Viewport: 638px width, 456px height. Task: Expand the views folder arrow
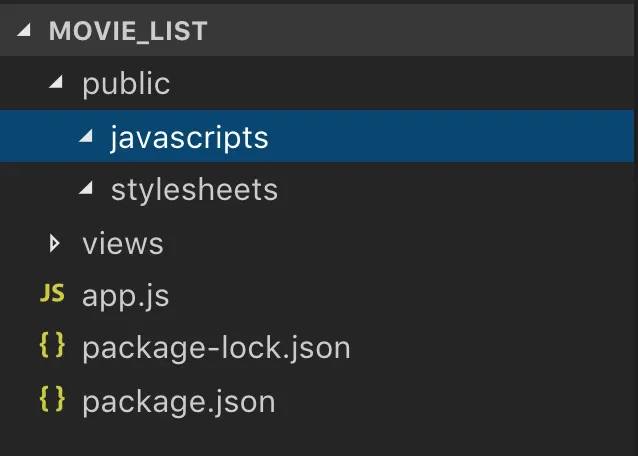[x=55, y=243]
